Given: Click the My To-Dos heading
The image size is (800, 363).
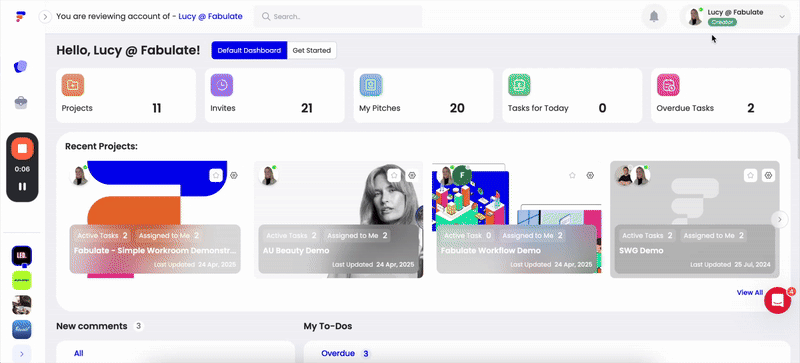Looking at the screenshot, I should coord(328,326).
